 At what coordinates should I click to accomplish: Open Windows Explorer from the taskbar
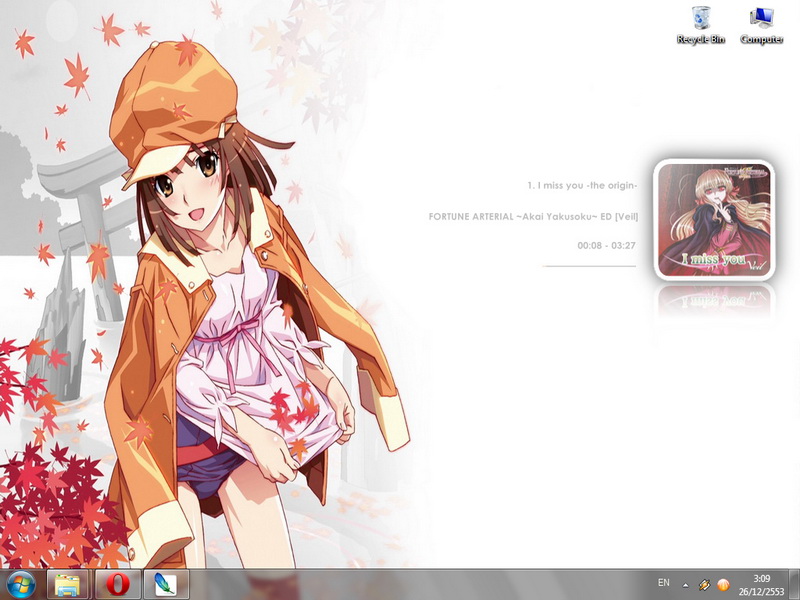click(67, 585)
